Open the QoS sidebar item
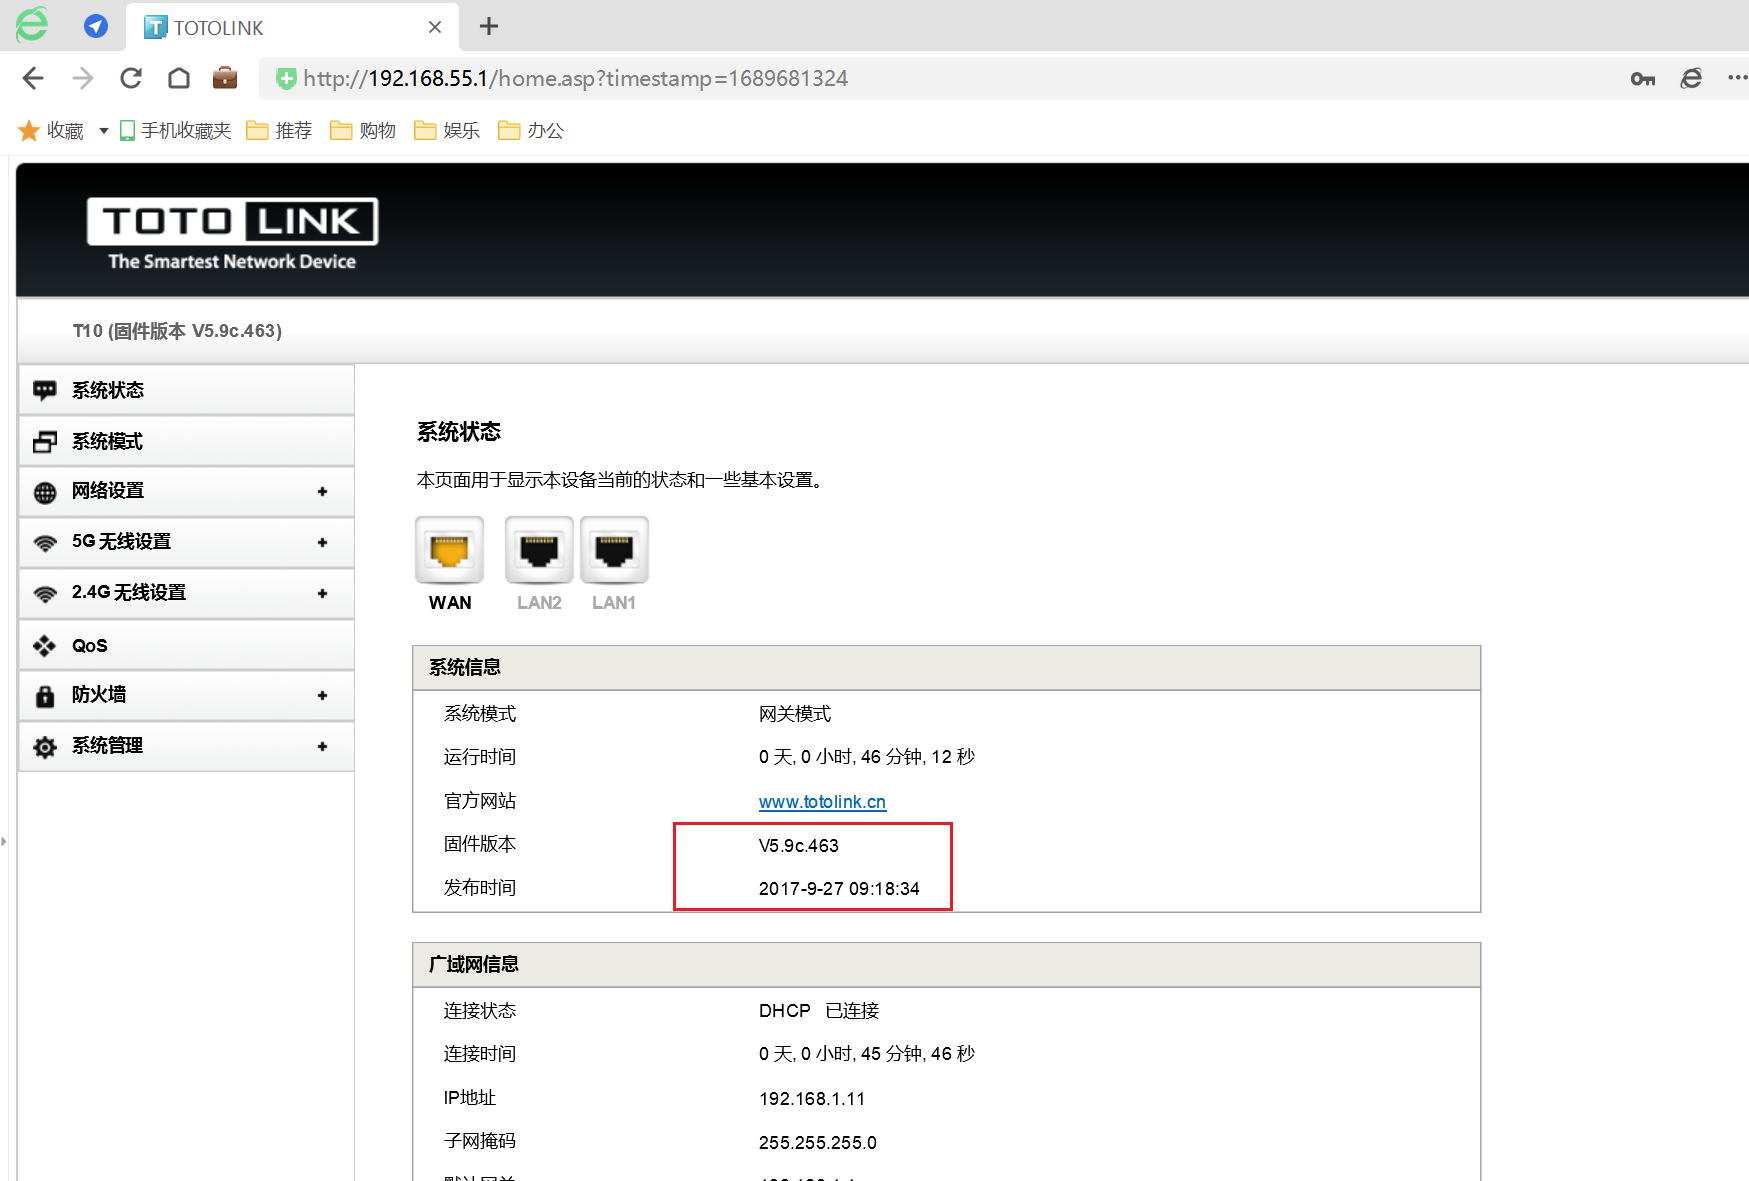Viewport: 1749px width, 1181px height. tap(186, 645)
